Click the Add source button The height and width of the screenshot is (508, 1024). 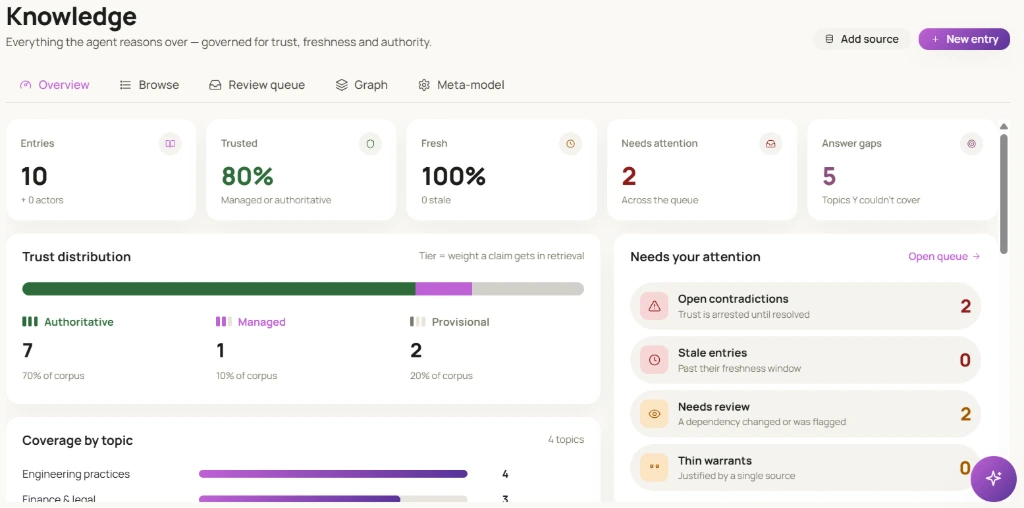click(861, 39)
